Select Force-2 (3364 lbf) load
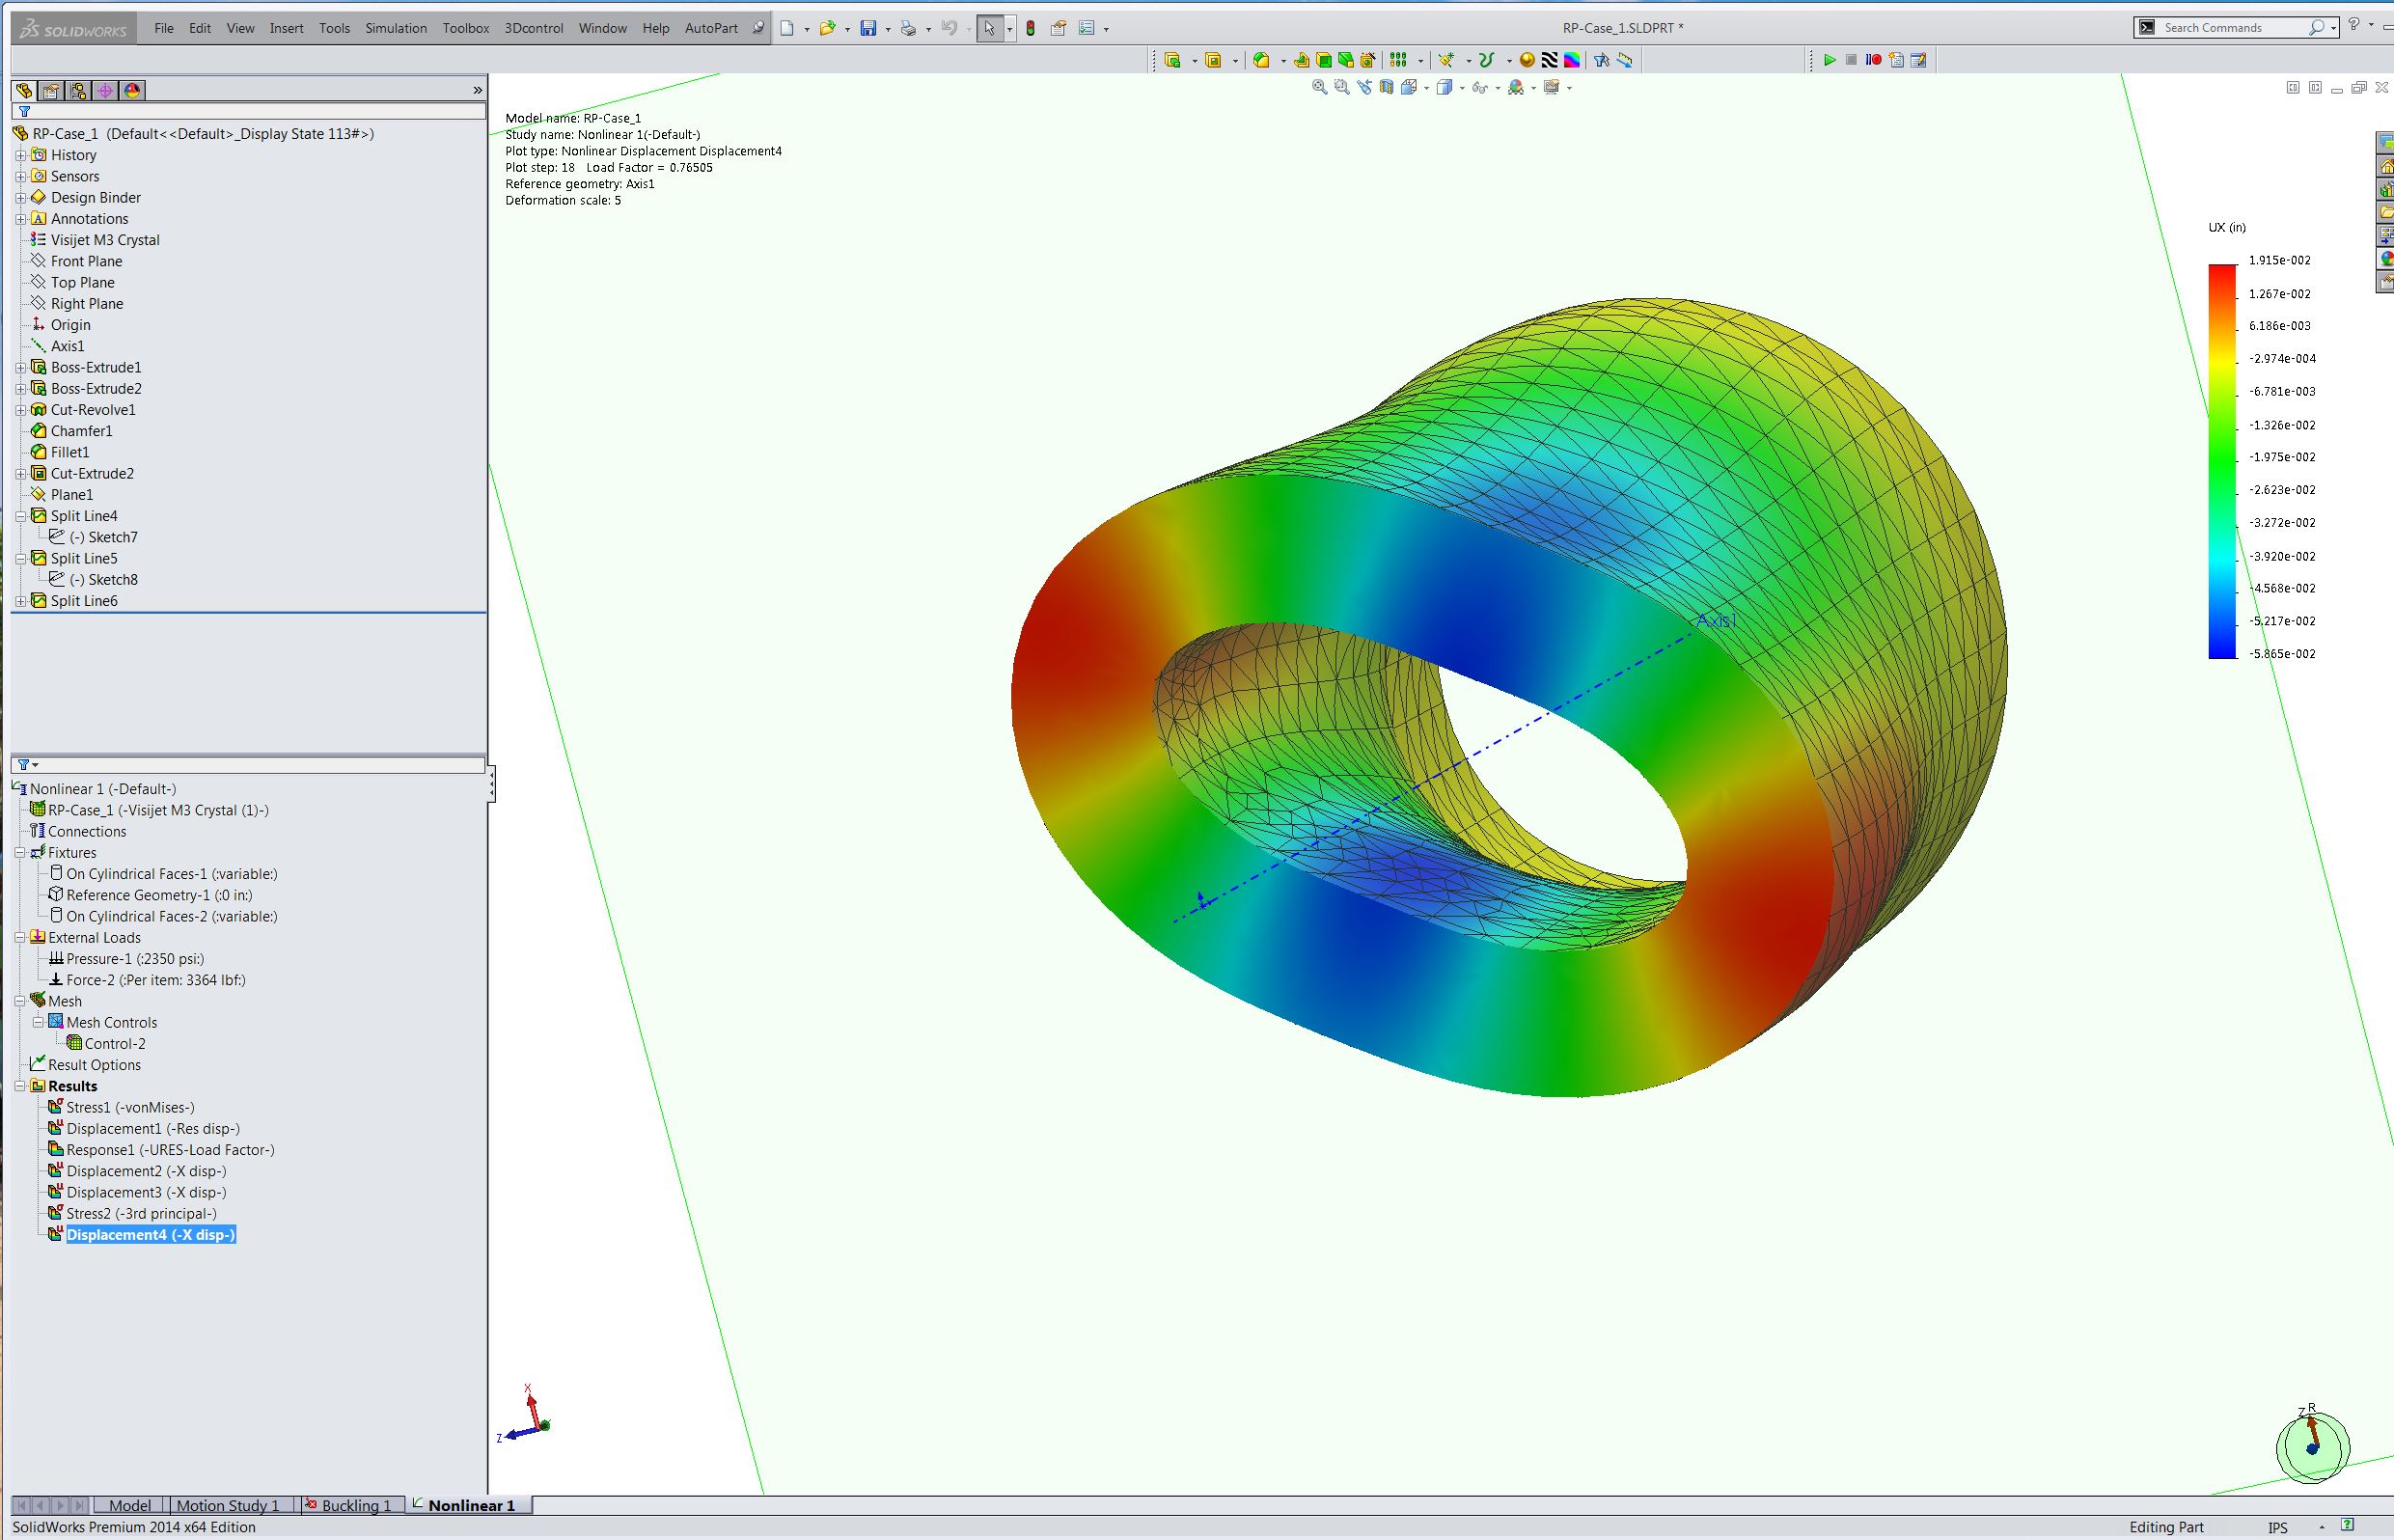2394x1540 pixels. (x=156, y=980)
